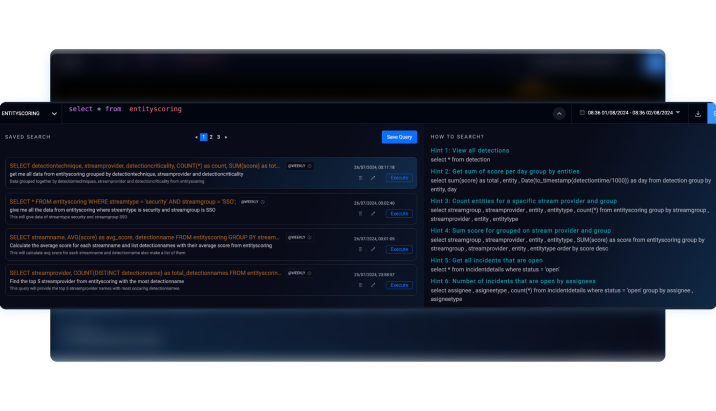Execute the detectiontechnique grouped query
This screenshot has width=716, height=411.
coord(399,178)
